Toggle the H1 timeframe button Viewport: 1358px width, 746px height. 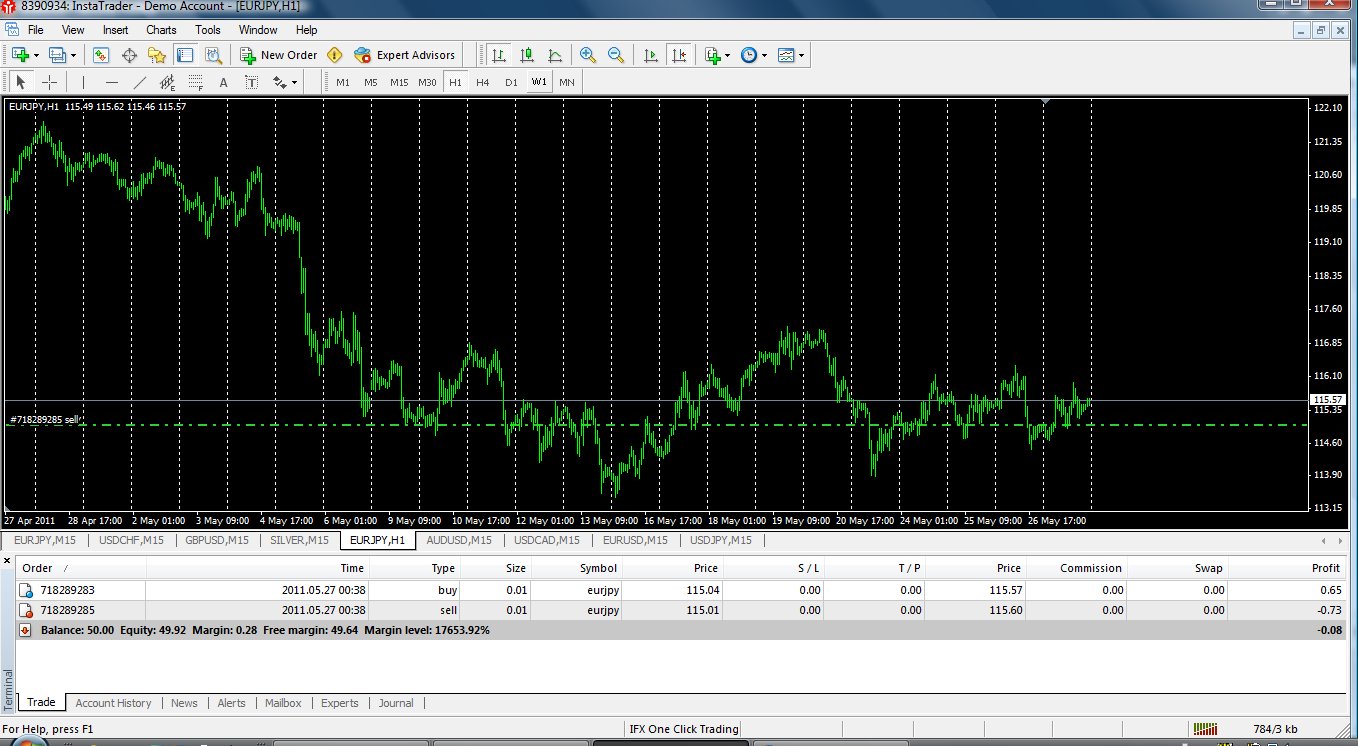point(455,82)
